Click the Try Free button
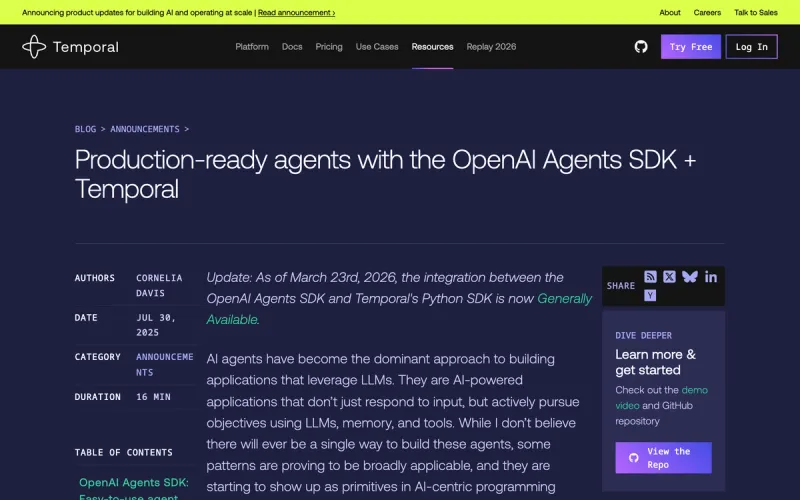Image resolution: width=800 pixels, height=500 pixels. coord(691,46)
